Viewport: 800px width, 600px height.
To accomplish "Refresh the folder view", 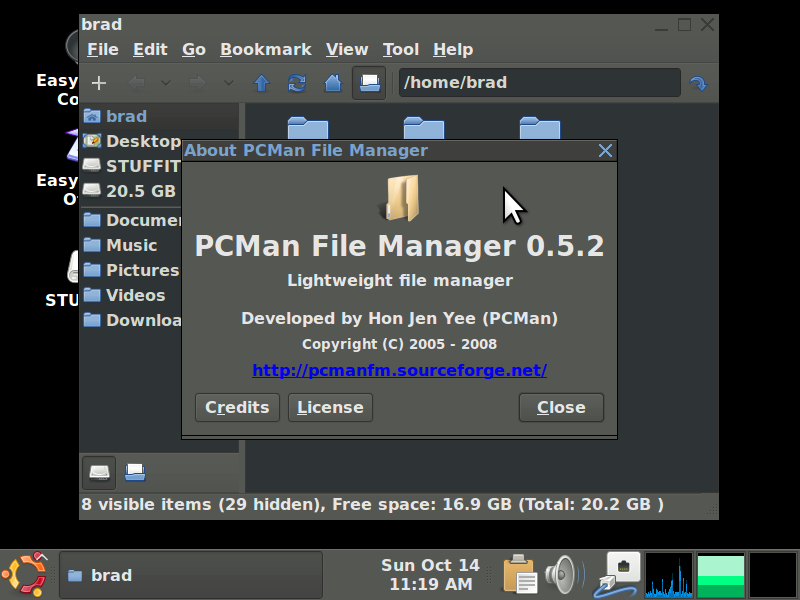I will tap(297, 83).
